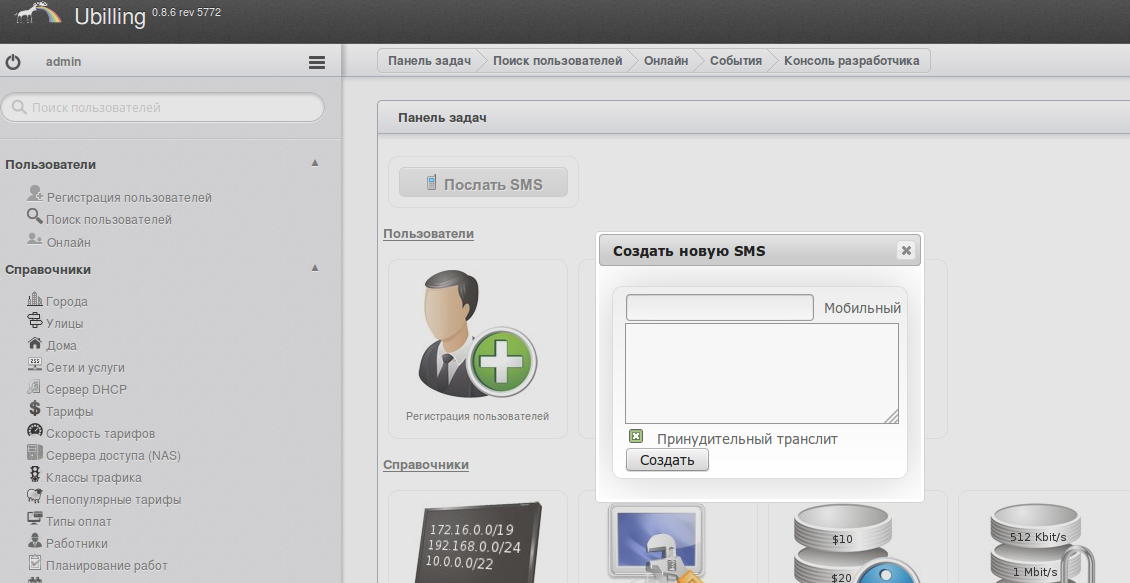Click the Города buildings icon

[35, 298]
